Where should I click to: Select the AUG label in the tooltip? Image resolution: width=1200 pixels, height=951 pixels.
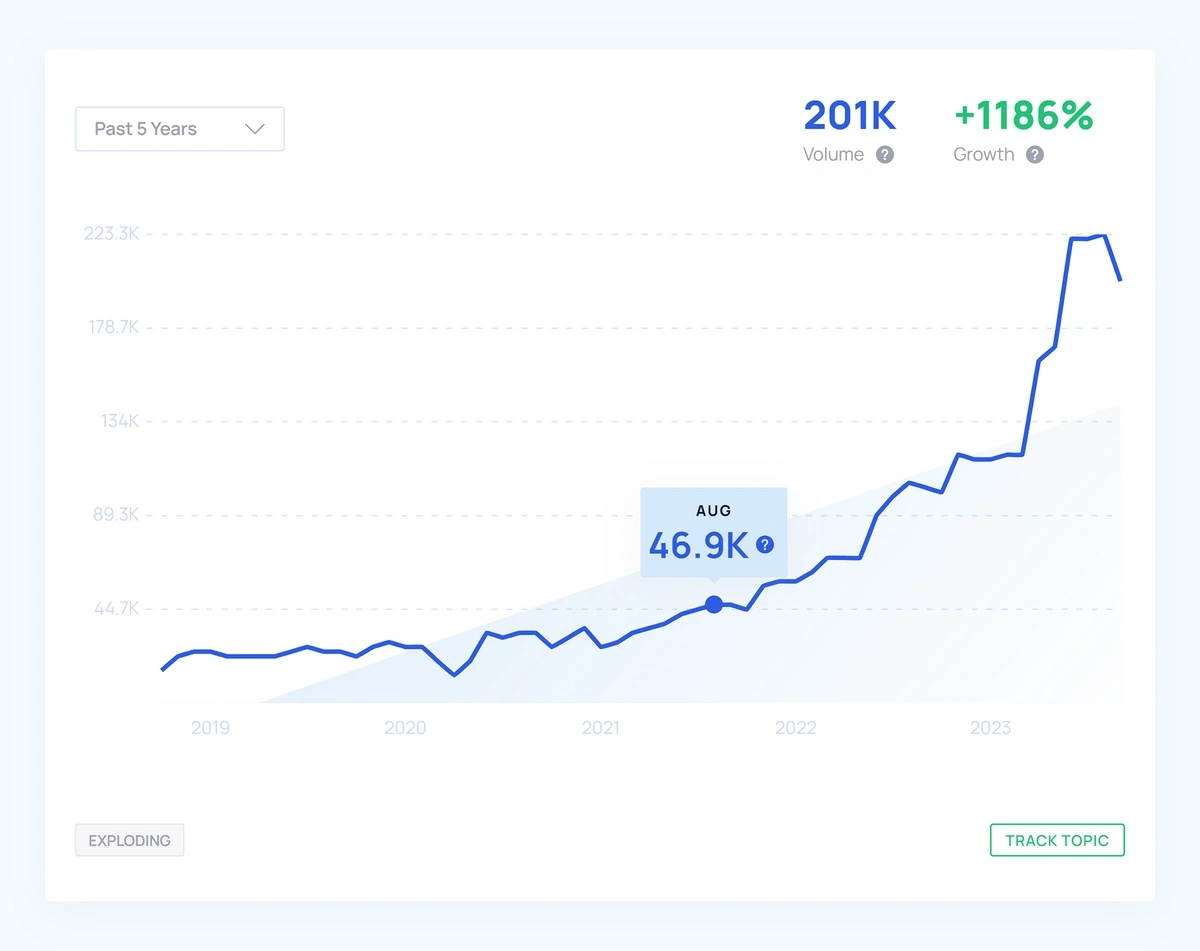[713, 511]
